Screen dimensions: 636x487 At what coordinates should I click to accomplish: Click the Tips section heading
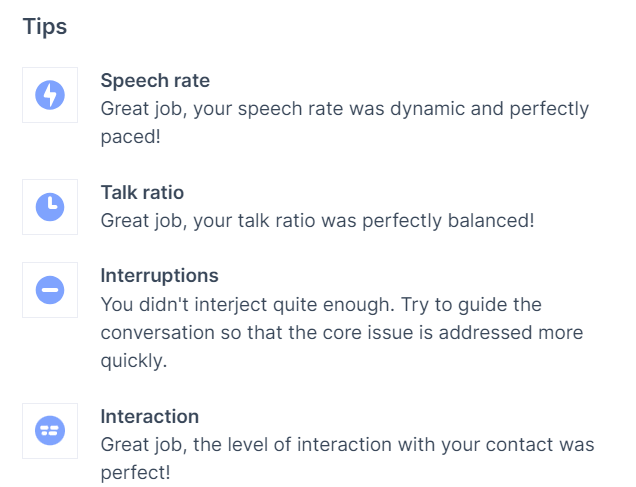point(45,27)
